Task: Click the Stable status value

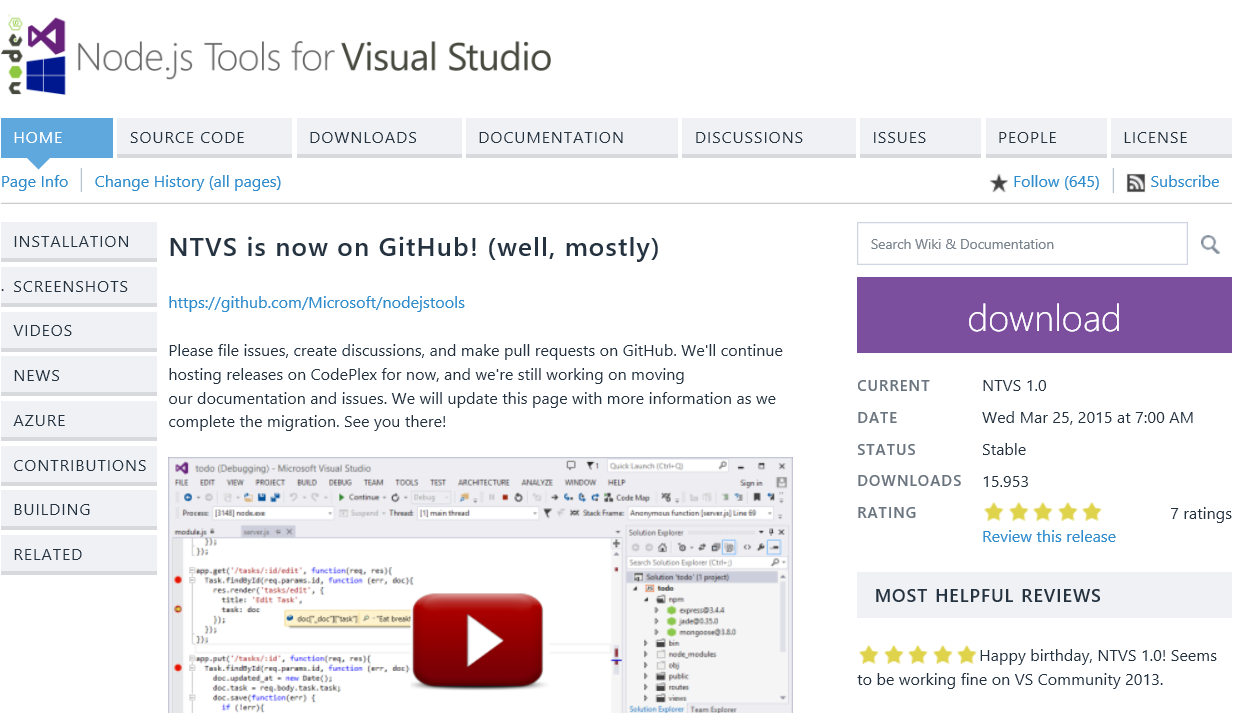Action: (1004, 450)
